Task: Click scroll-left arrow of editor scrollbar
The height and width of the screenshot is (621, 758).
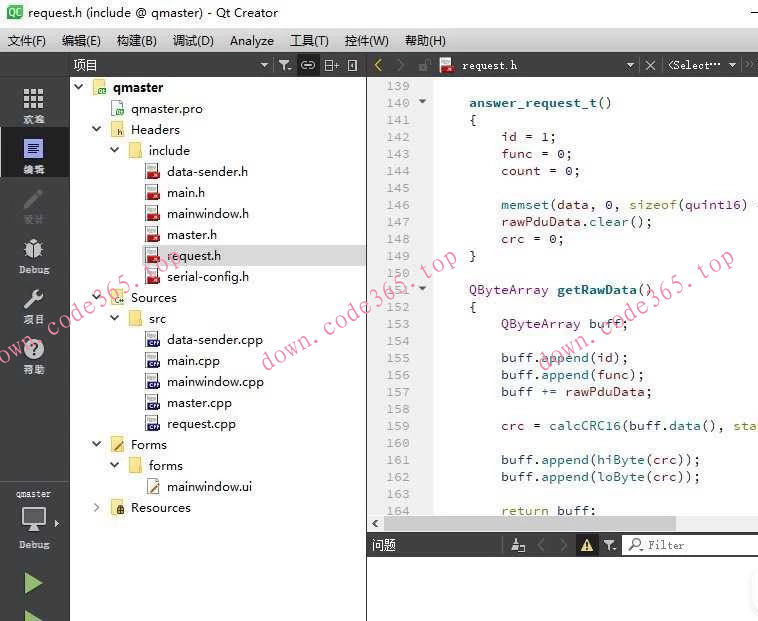Action: (x=375, y=523)
